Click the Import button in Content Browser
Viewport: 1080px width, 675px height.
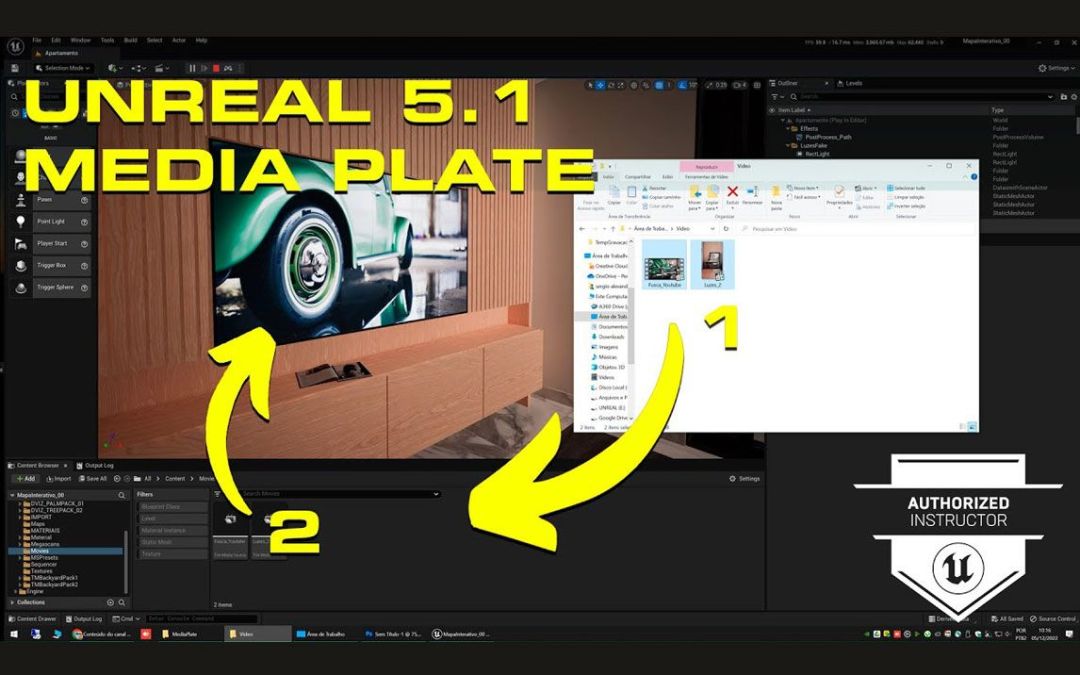(x=59, y=479)
